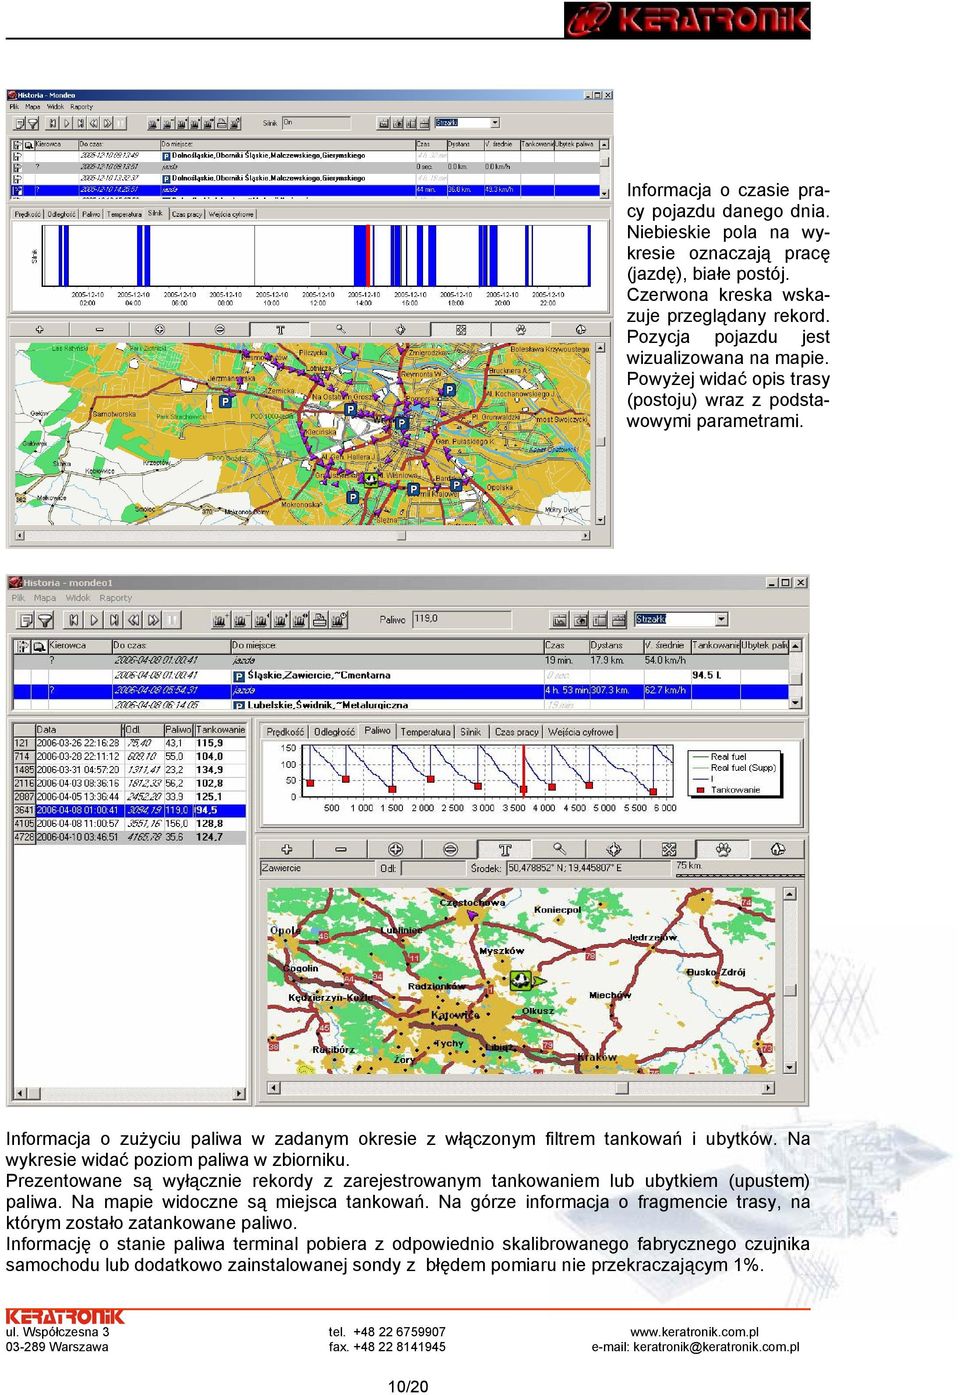Click center-target icon on Mondeo map toolbar
The height and width of the screenshot is (1395, 960).
(400, 329)
